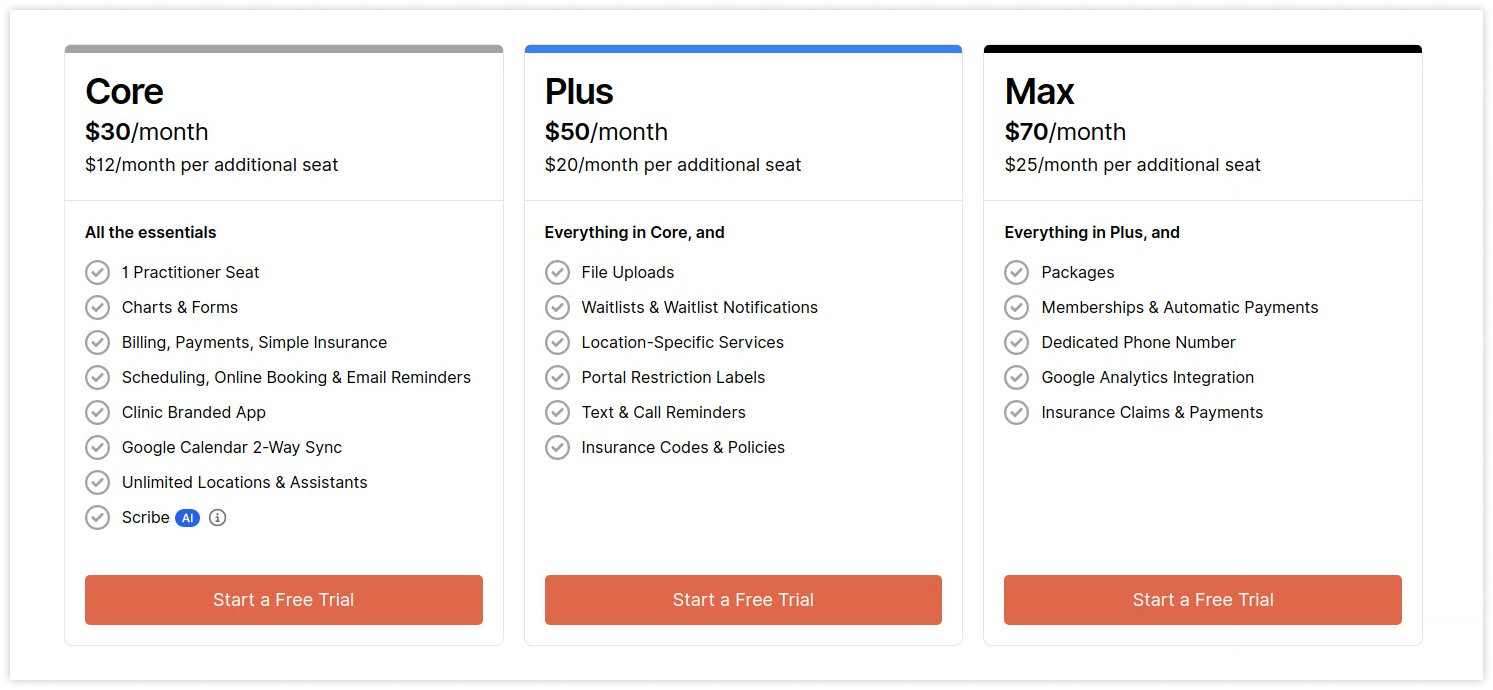Click checkmark next to Clinic Branded App
Screen dimensions: 1493x690
(97, 412)
